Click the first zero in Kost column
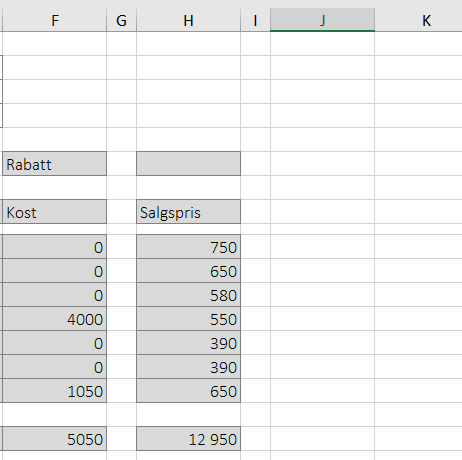The image size is (462, 460). tap(55, 247)
